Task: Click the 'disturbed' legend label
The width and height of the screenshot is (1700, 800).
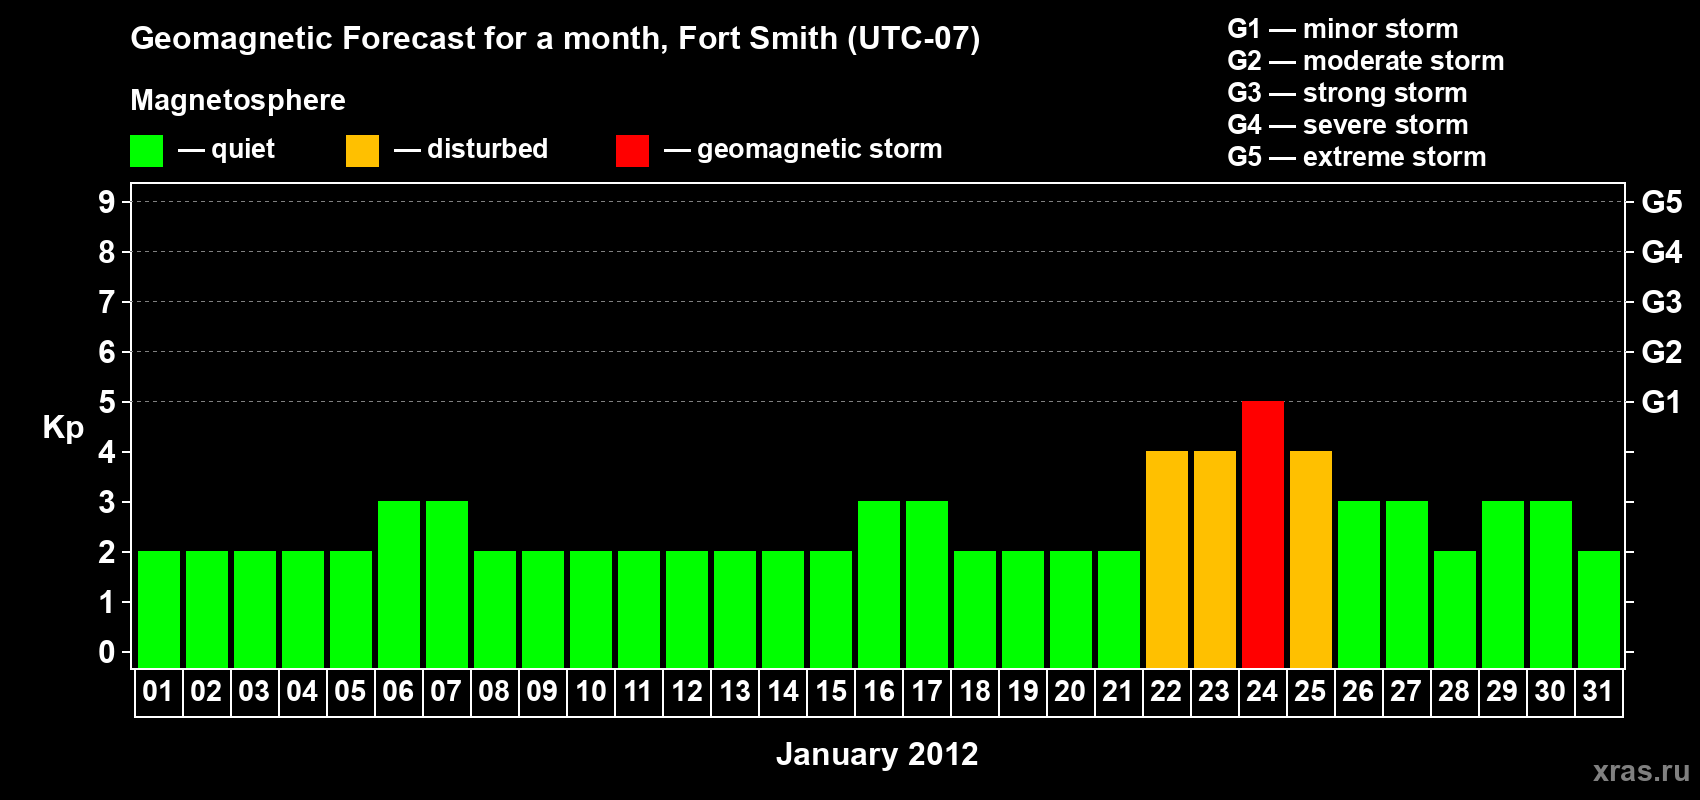Action: (487, 149)
